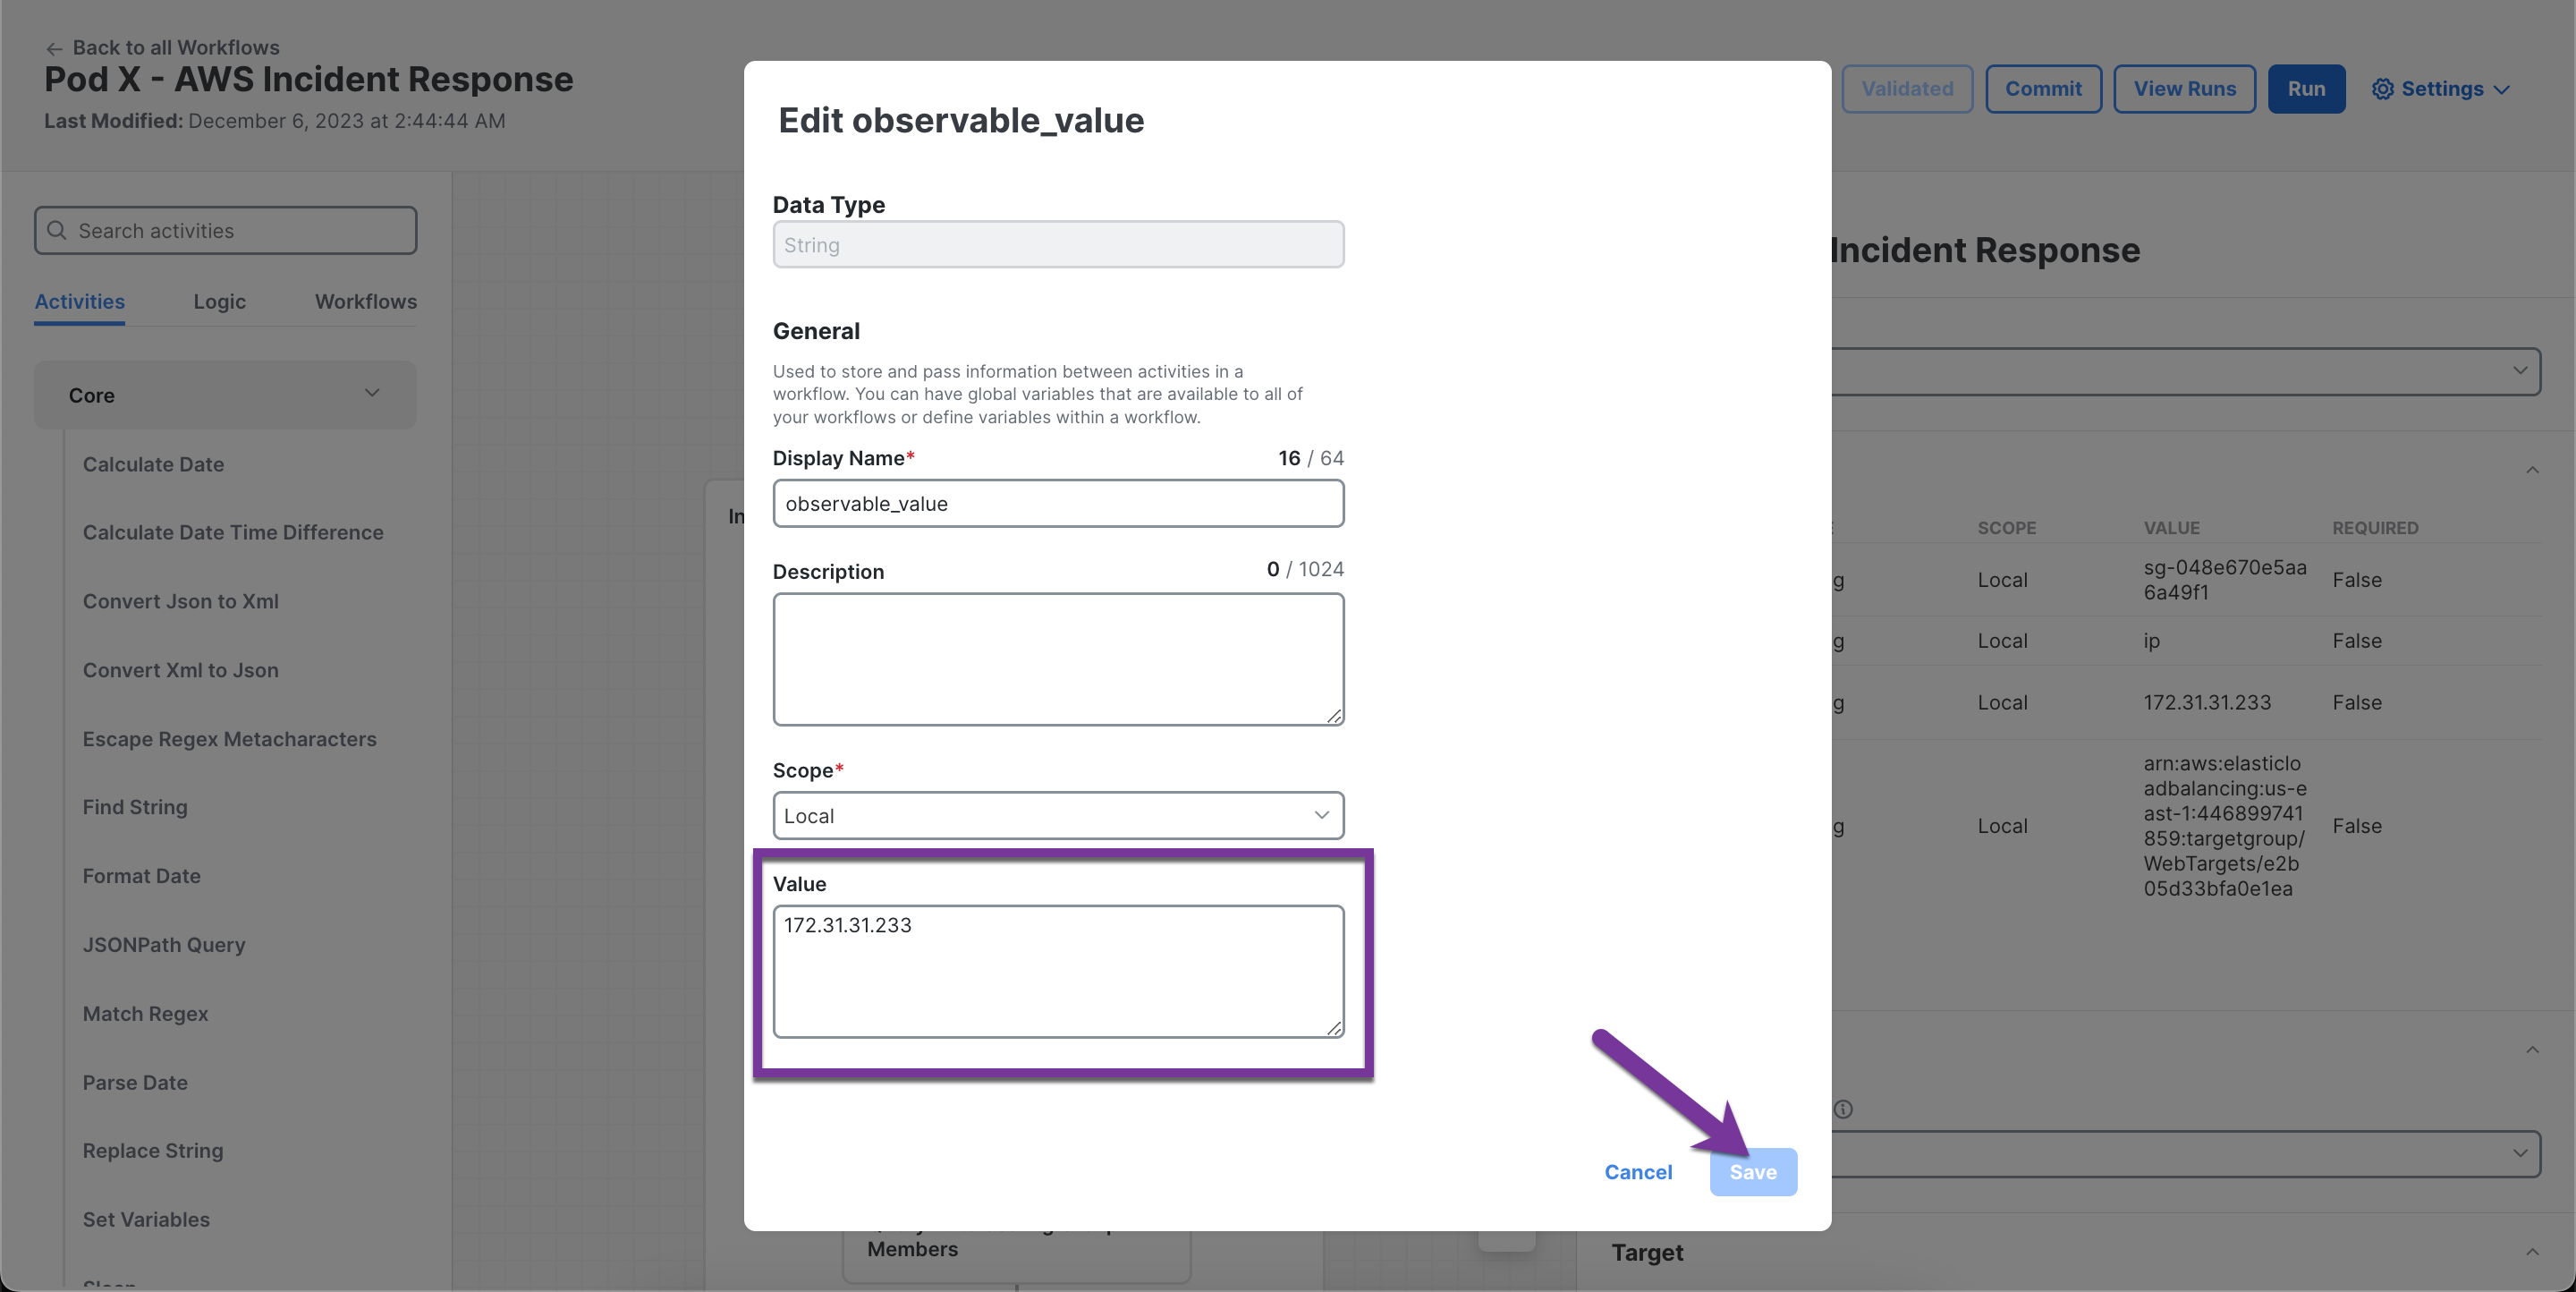Click the Save button in dialog
Viewport: 2576px width, 1292px height.
pyautogui.click(x=1753, y=1172)
